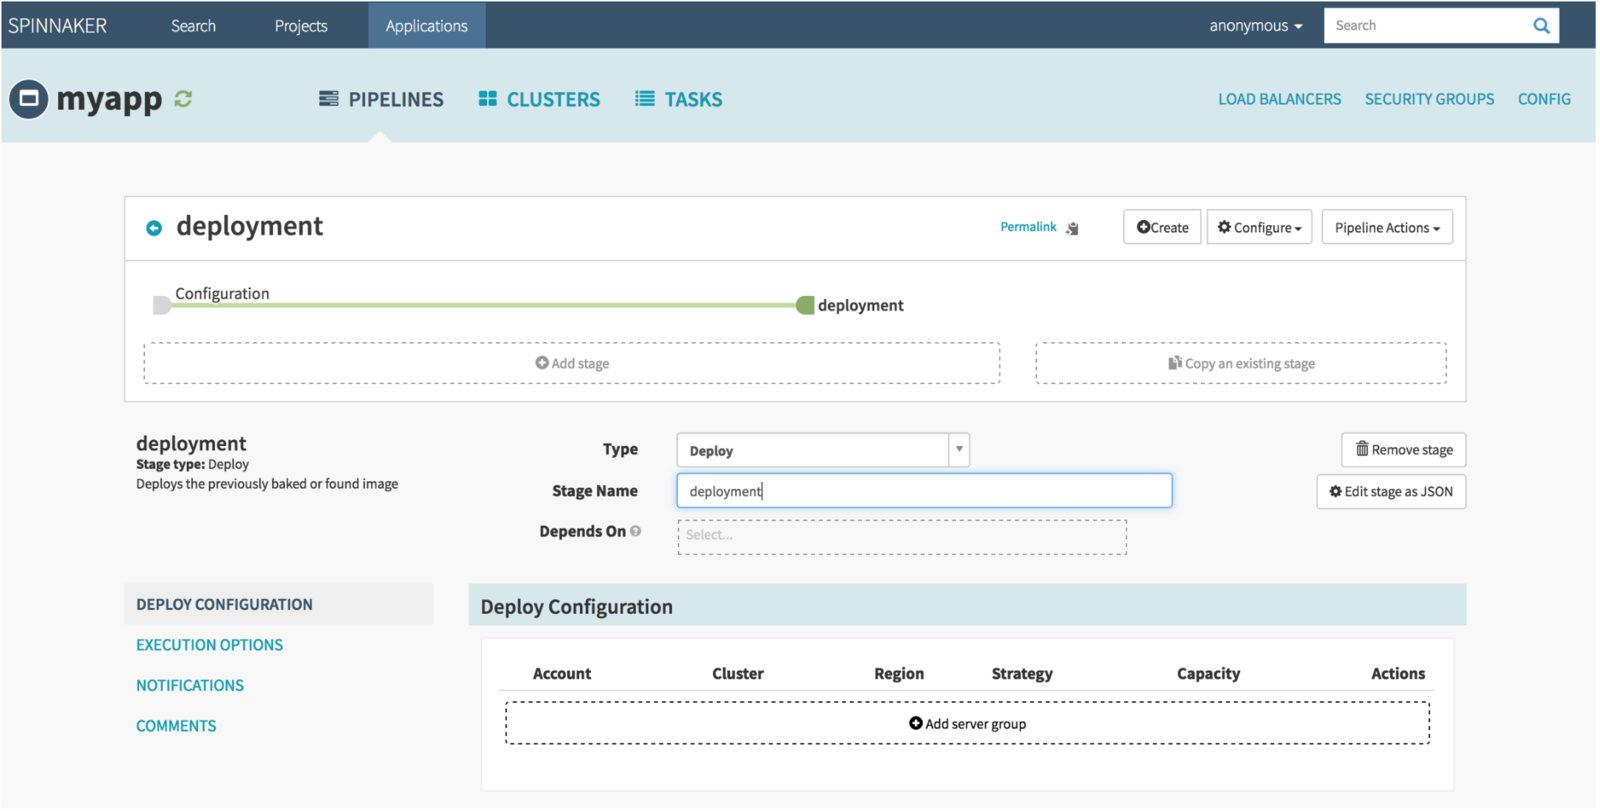Image resolution: width=1600 pixels, height=811 pixels.
Task: Open the Depends On select box
Action: click(x=902, y=537)
